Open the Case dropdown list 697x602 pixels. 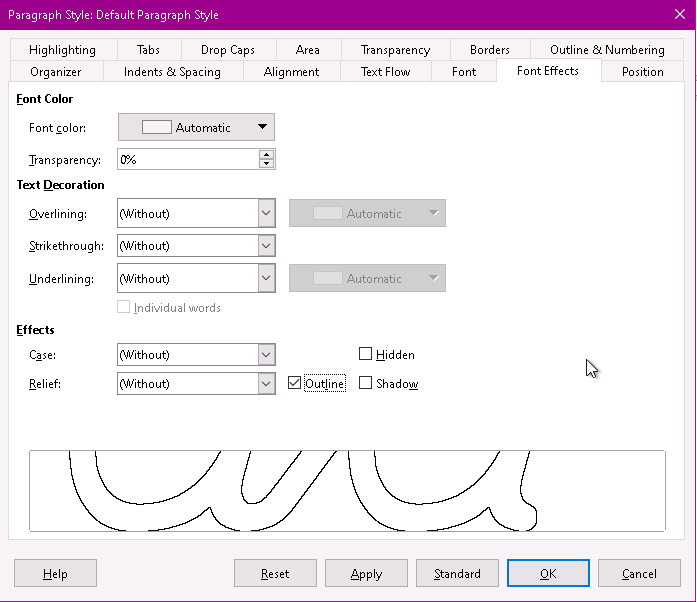pos(266,355)
